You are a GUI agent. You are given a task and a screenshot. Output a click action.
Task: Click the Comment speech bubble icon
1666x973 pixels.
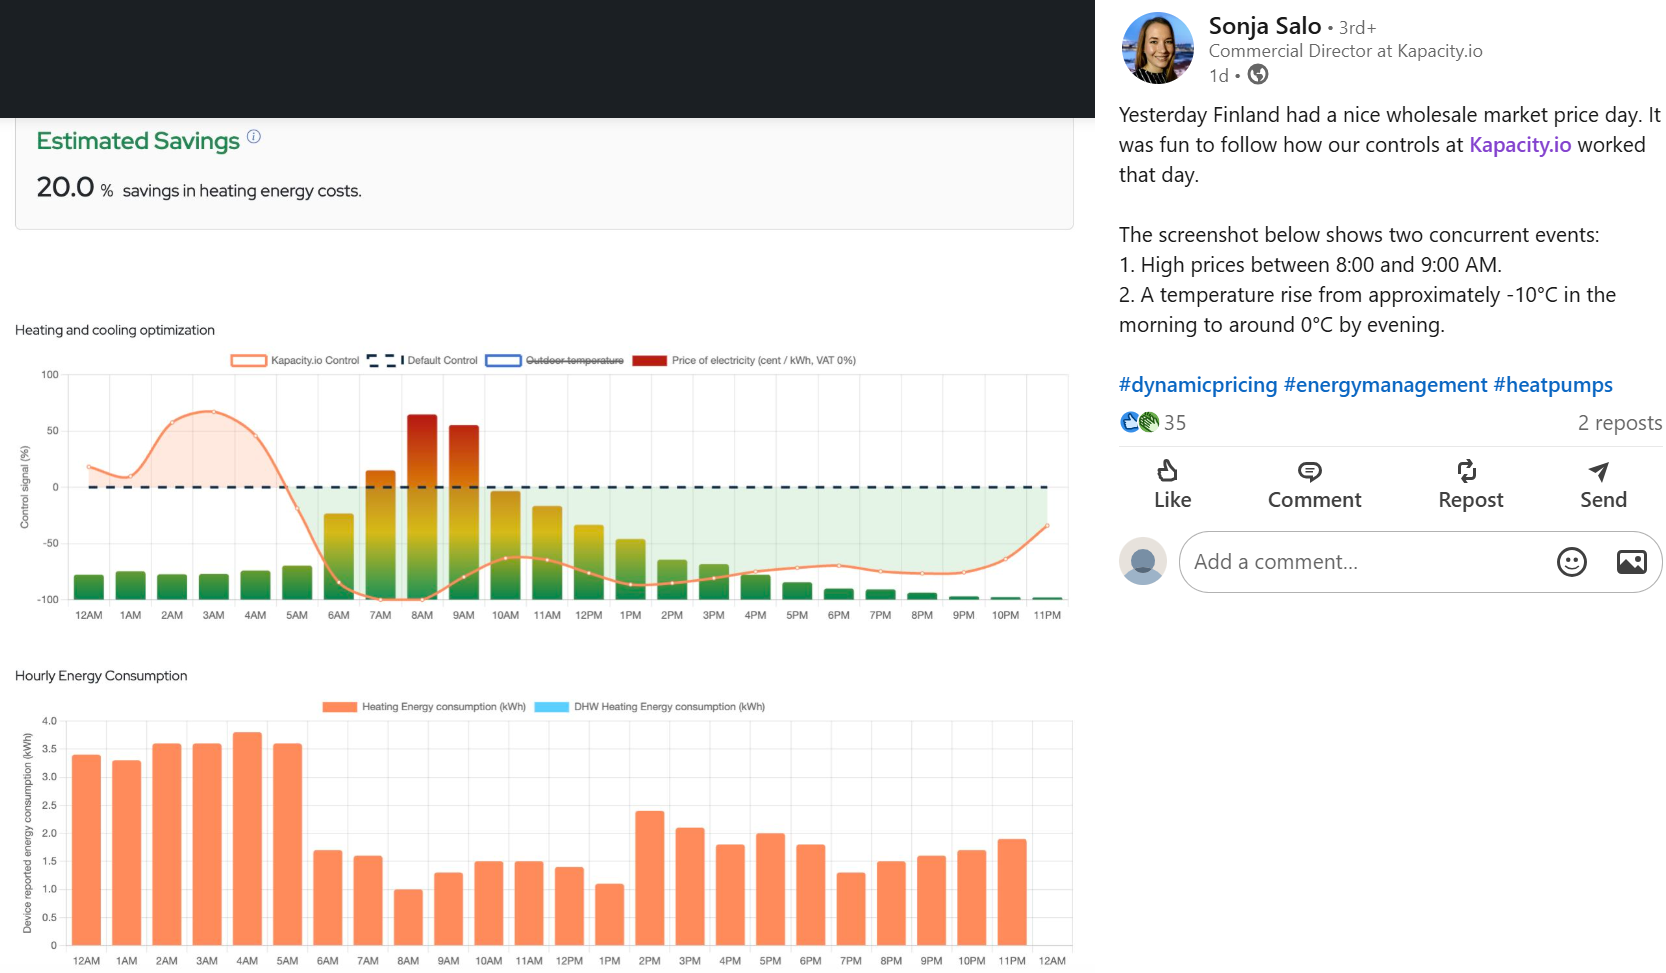click(x=1309, y=471)
